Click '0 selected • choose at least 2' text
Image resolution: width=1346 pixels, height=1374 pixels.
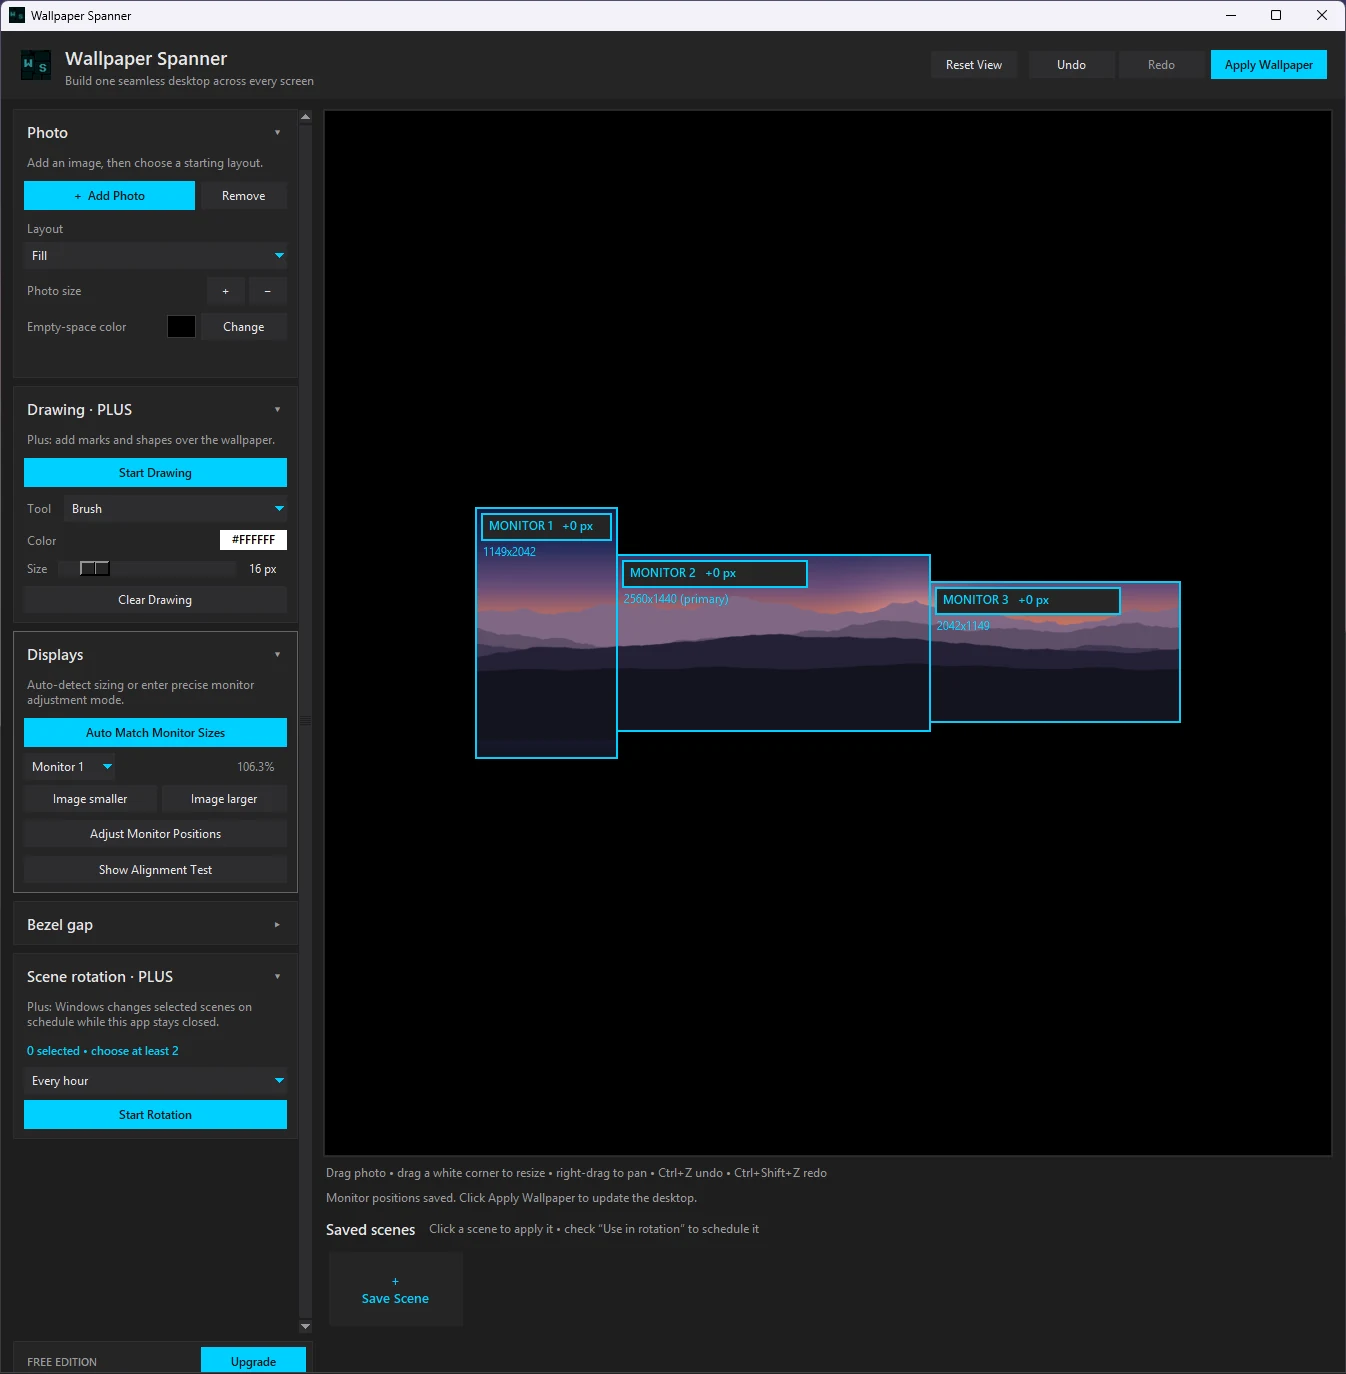(x=103, y=1051)
